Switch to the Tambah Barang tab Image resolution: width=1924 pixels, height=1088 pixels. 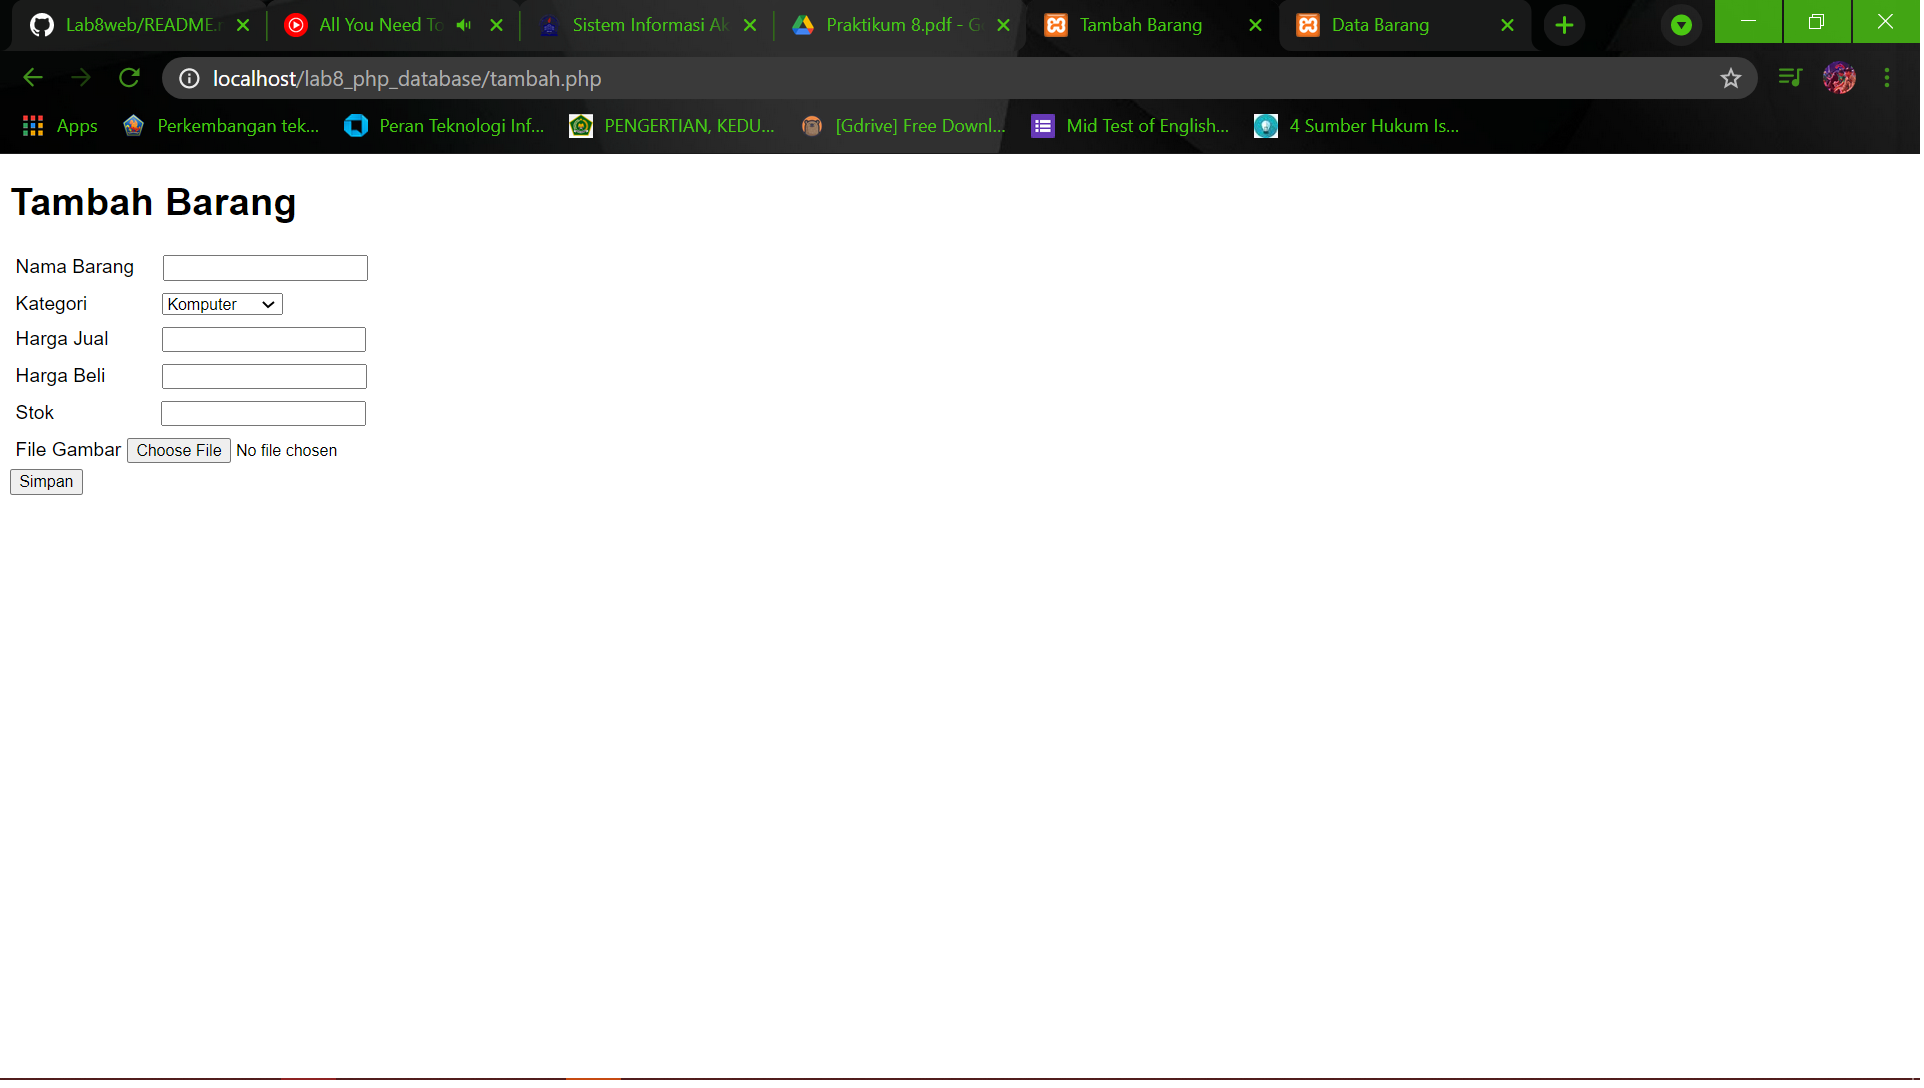[1140, 25]
